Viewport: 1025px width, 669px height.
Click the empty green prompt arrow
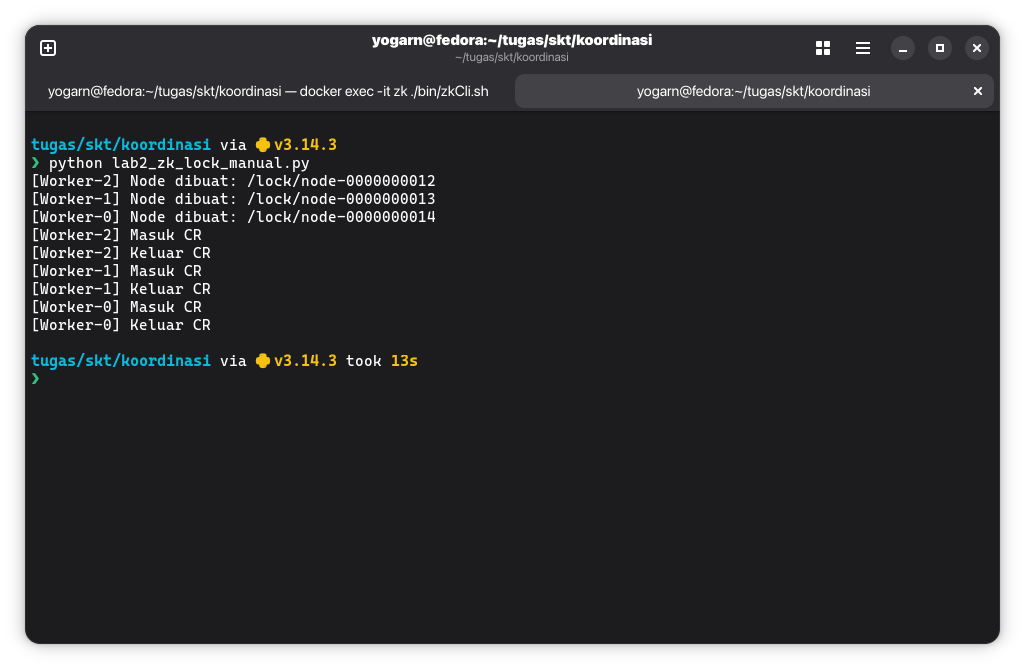point(35,379)
